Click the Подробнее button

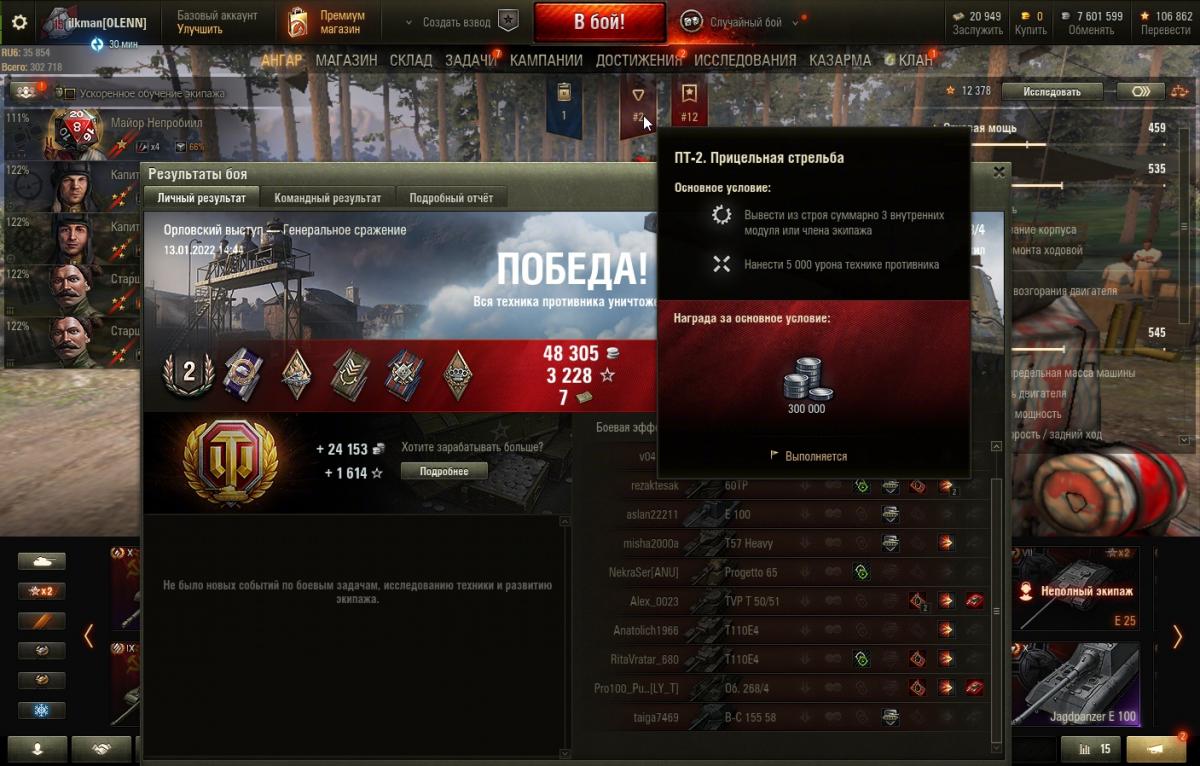[x=444, y=471]
